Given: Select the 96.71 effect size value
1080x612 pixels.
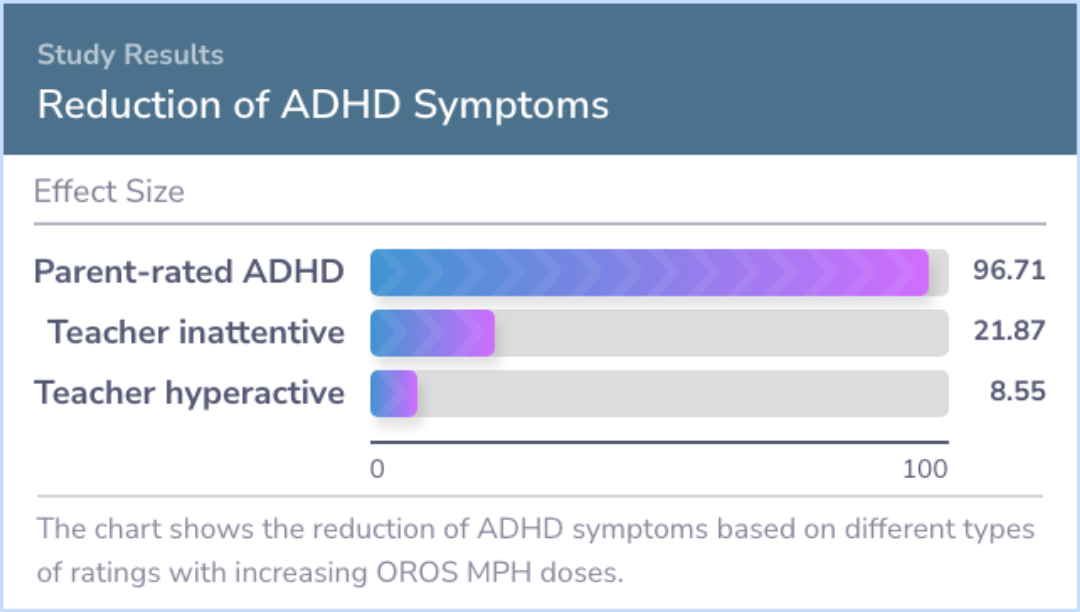Looking at the screenshot, I should 1008,270.
